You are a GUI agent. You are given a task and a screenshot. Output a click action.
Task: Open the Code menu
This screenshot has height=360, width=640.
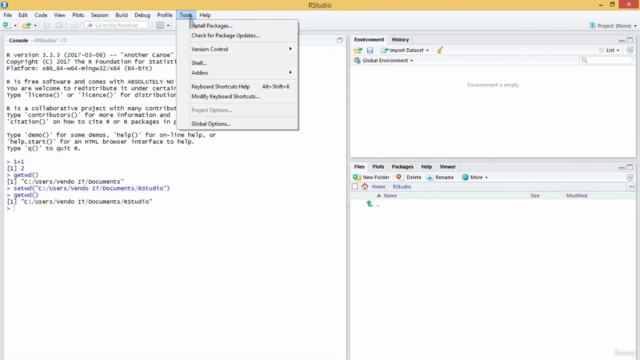pos(41,15)
